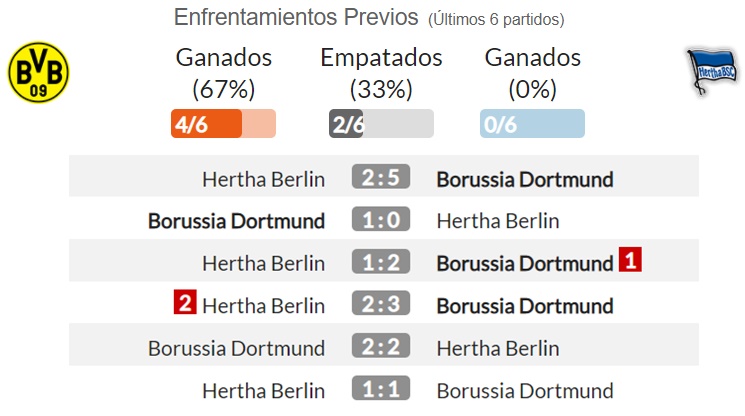
Task: Click bold Borussia Dortmund in 1:0 row
Action: coord(237,221)
